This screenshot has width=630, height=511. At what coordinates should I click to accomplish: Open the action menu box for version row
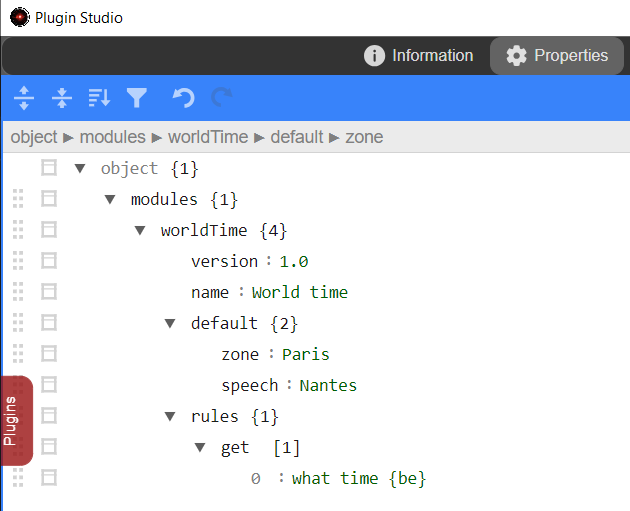(49, 261)
